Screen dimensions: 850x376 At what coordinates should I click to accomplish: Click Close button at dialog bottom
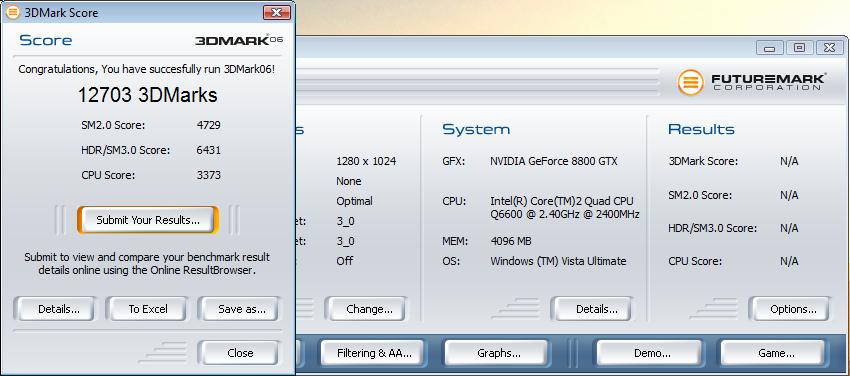[239, 353]
